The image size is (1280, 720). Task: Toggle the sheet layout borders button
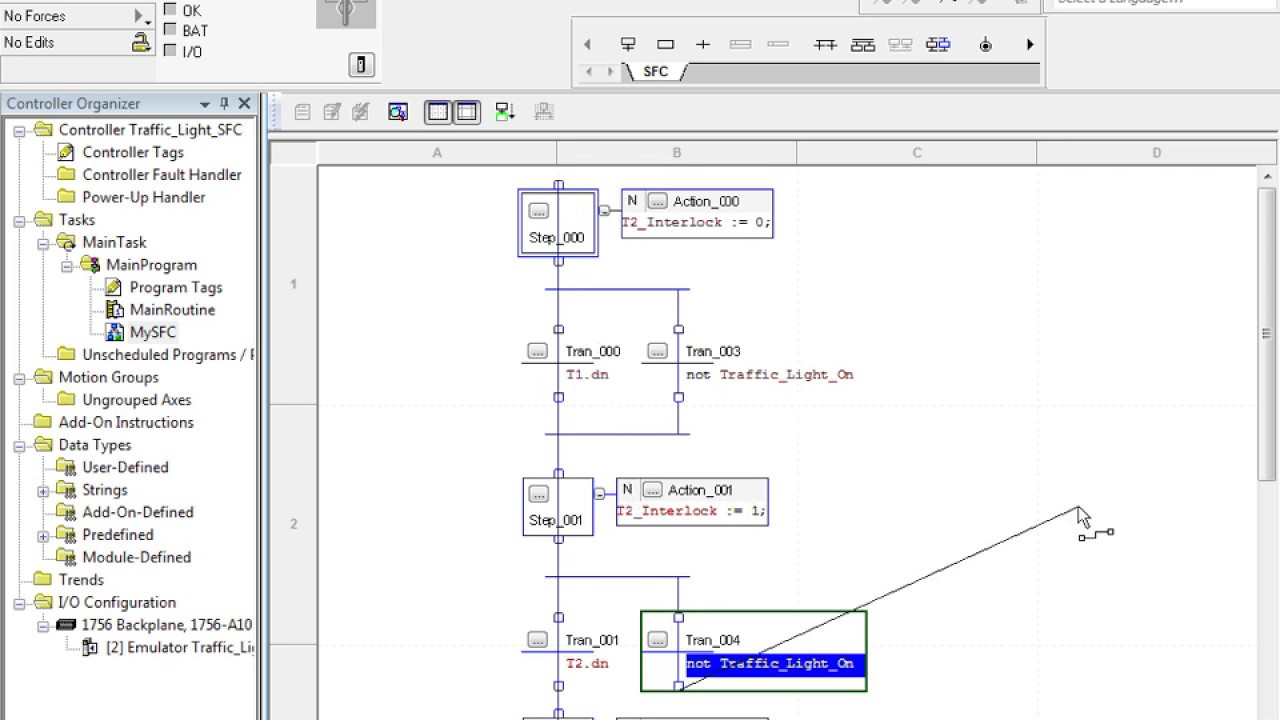[x=467, y=112]
